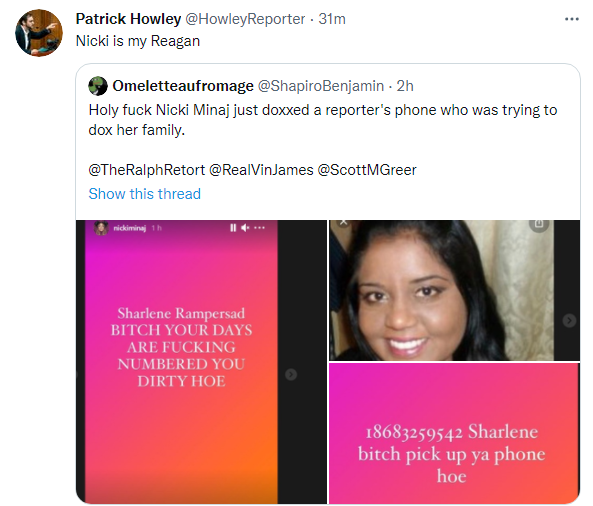Click the share icon on the photo image
Screen dimensions: 593x506
click(539, 224)
